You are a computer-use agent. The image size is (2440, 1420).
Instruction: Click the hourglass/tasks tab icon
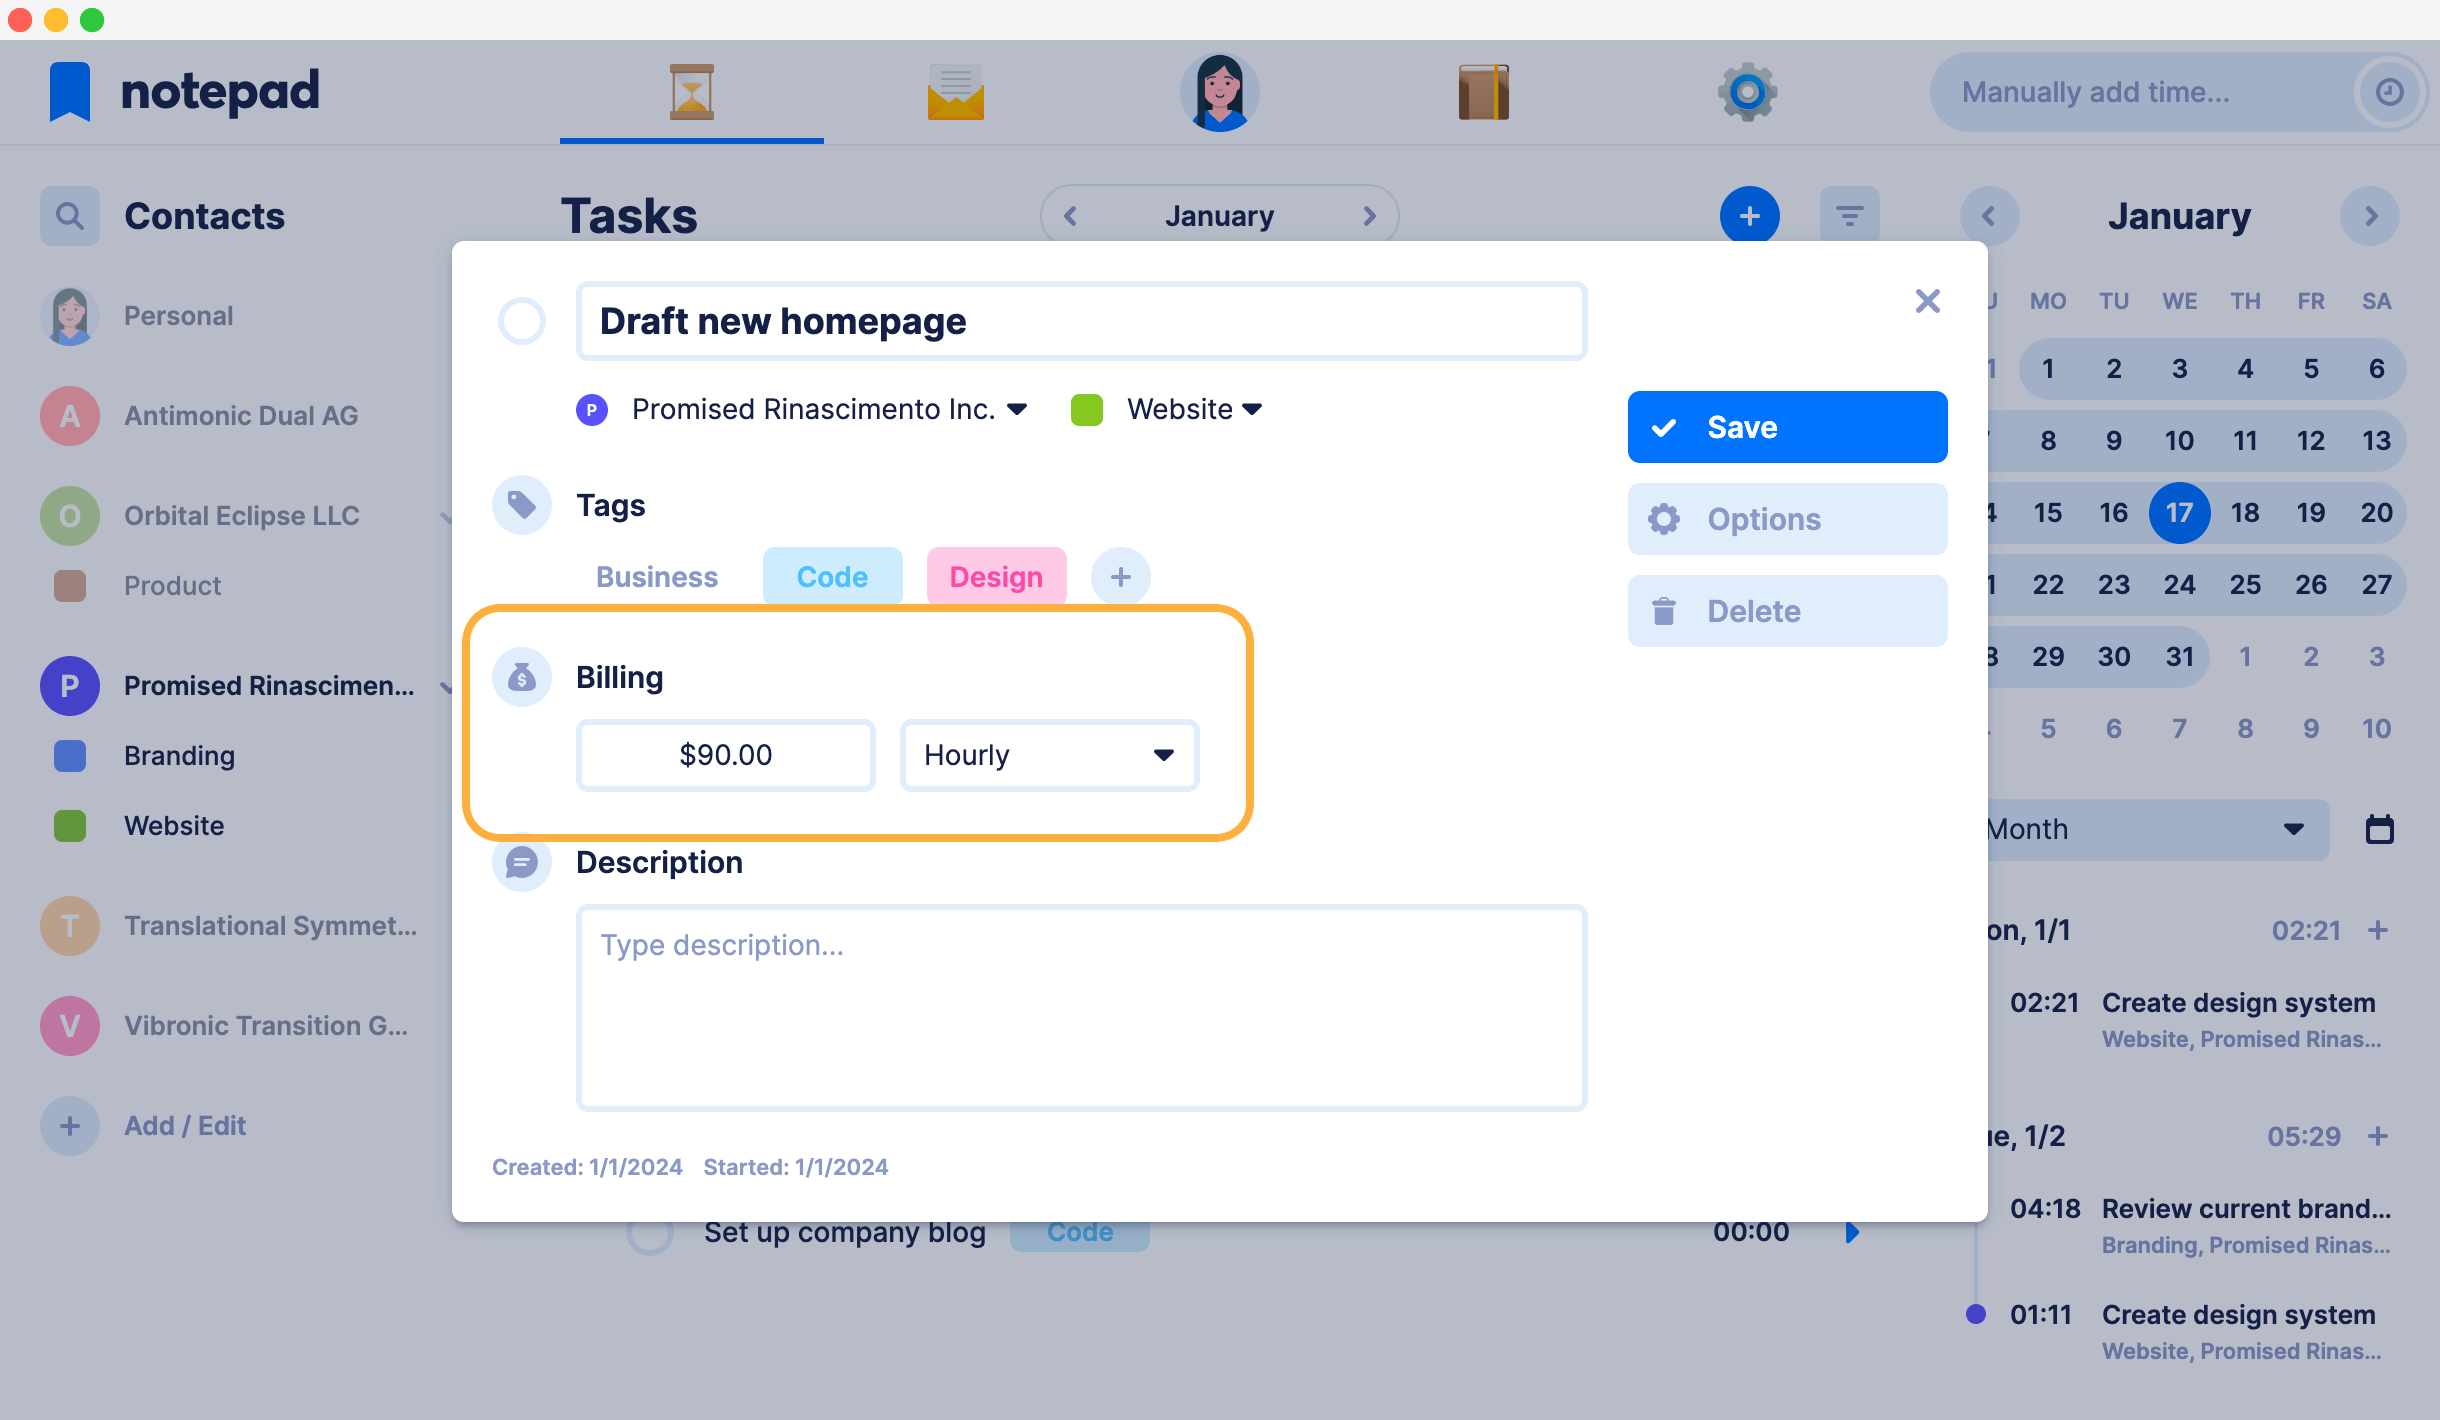coord(691,91)
